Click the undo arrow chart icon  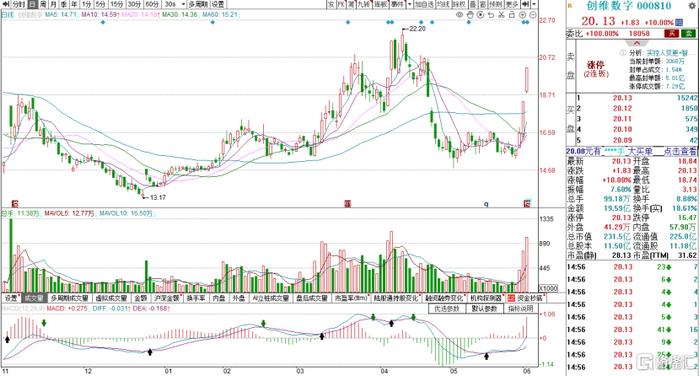tap(491, 15)
